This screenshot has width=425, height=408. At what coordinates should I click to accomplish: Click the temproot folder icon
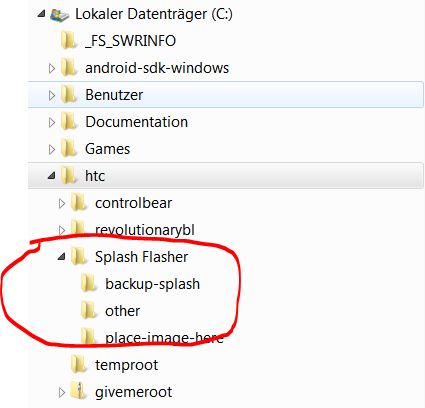pos(79,365)
